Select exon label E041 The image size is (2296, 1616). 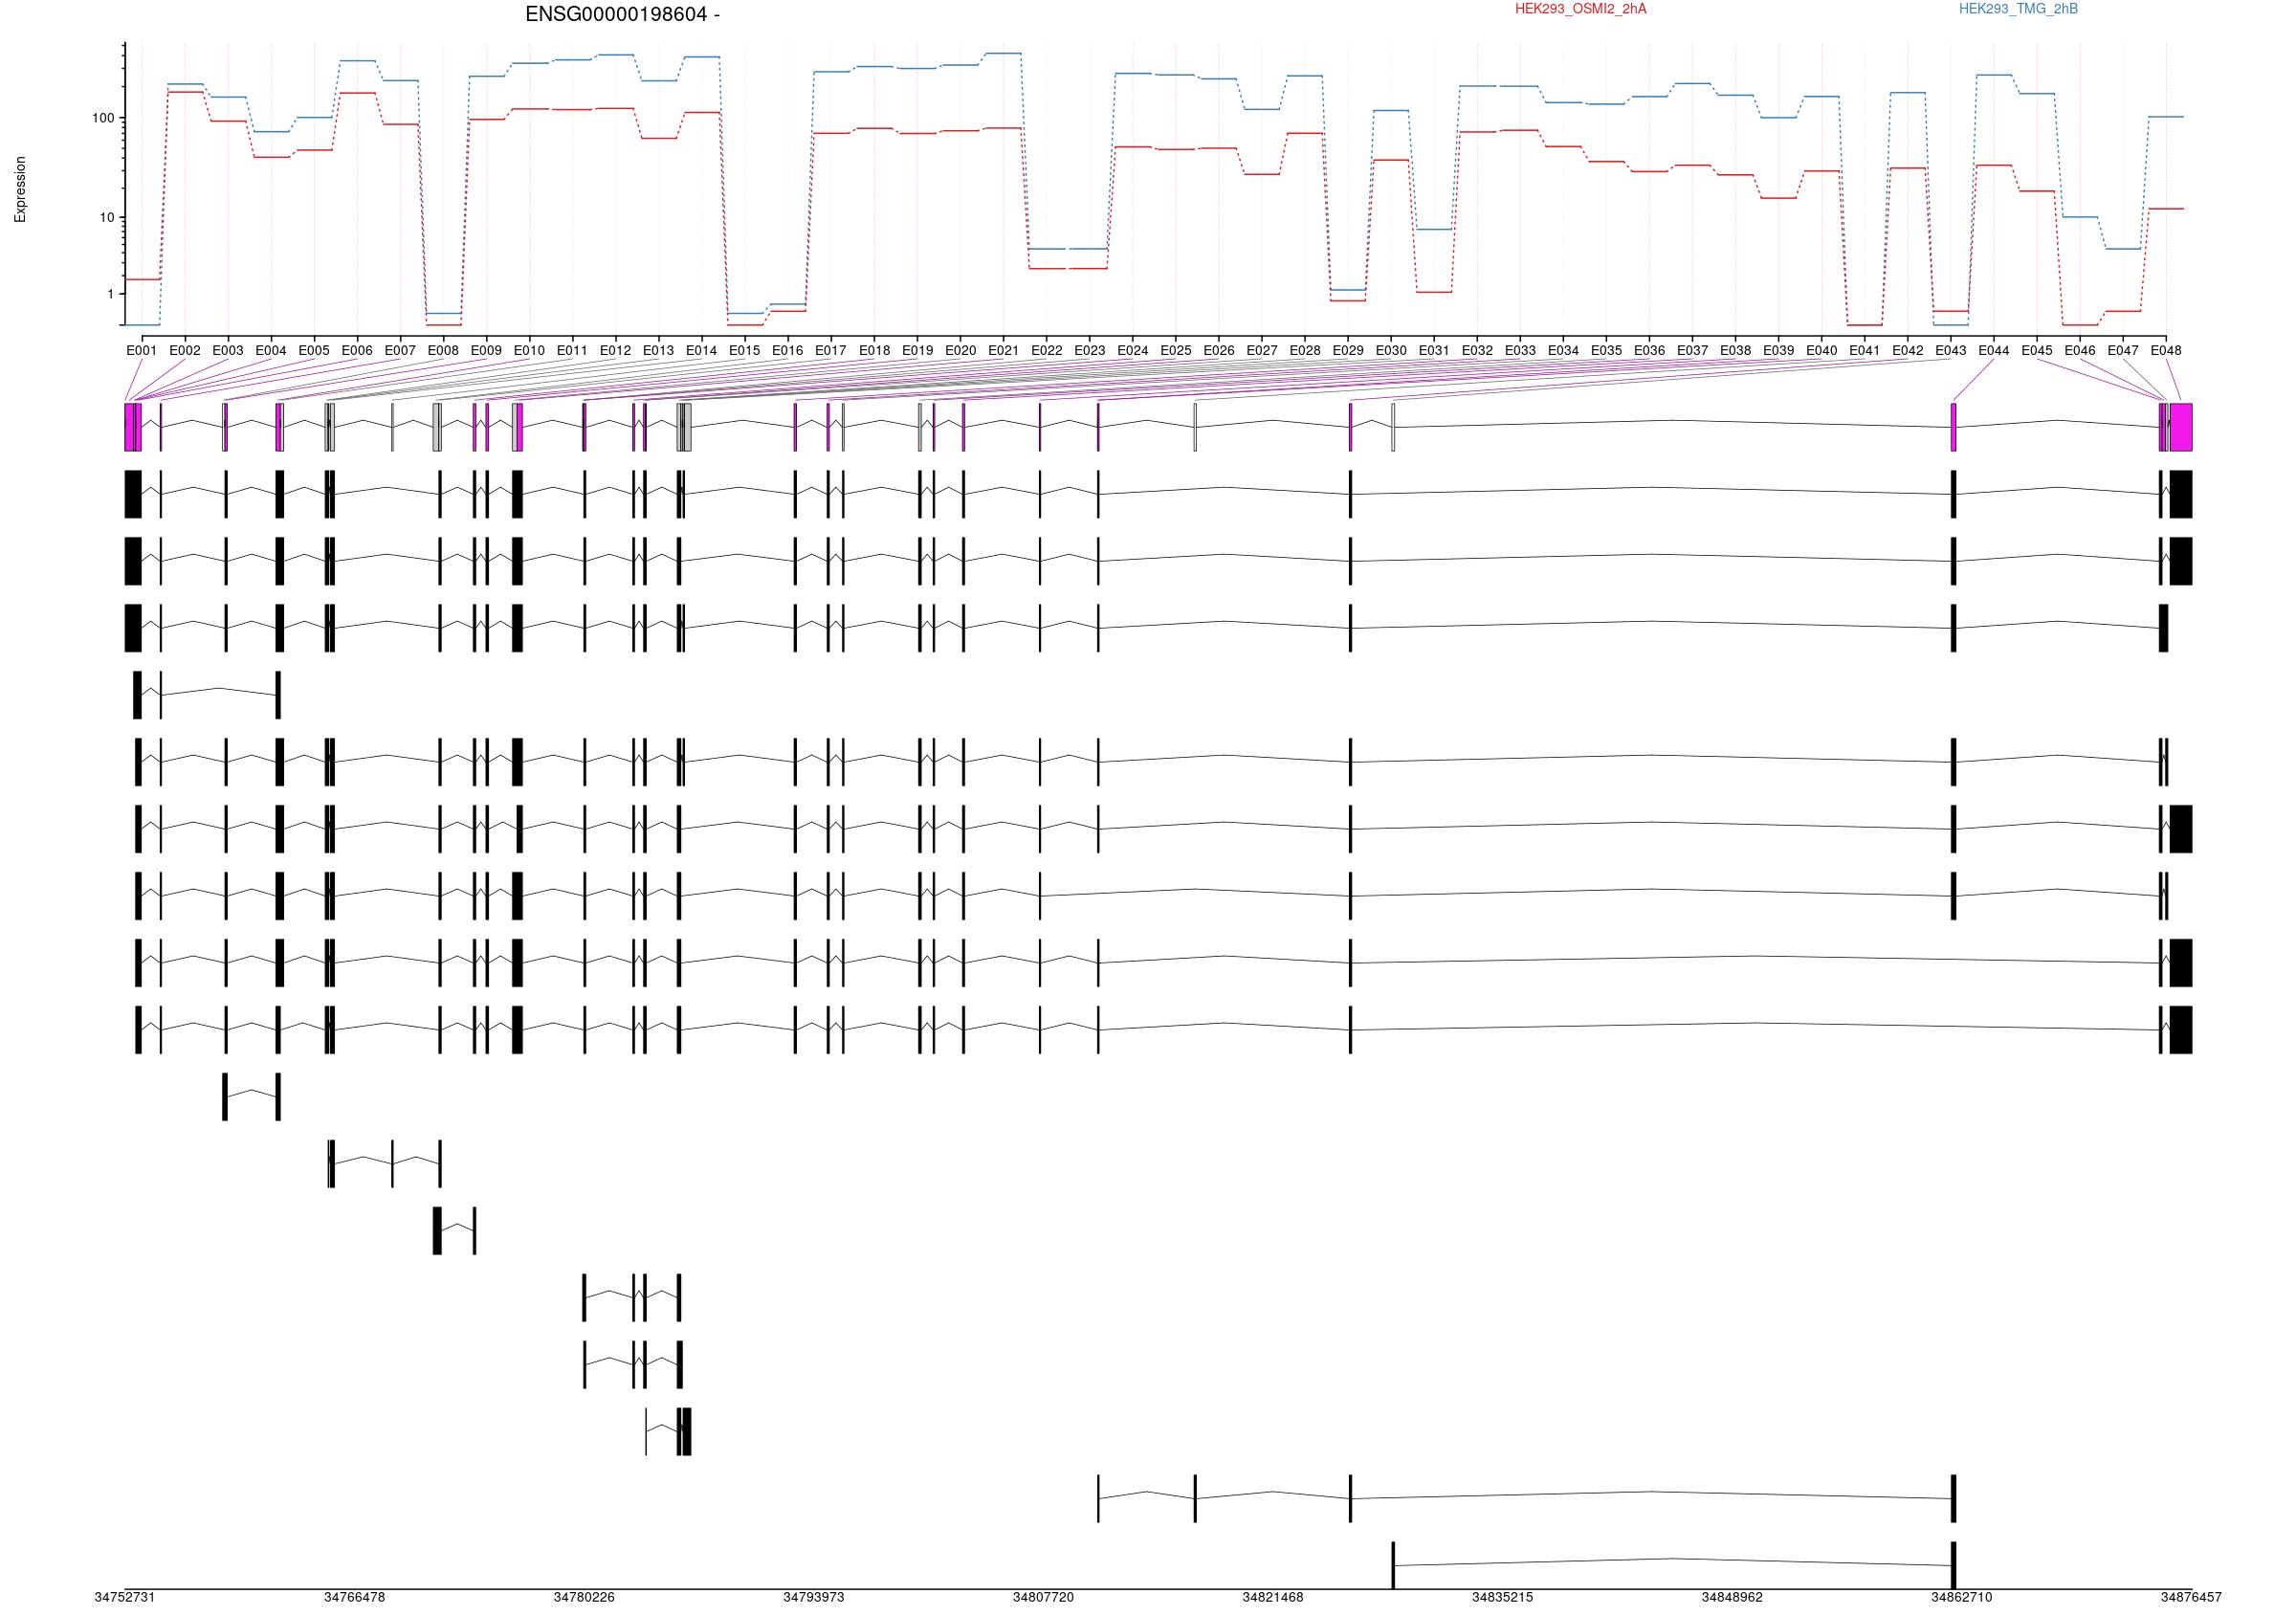click(1864, 351)
